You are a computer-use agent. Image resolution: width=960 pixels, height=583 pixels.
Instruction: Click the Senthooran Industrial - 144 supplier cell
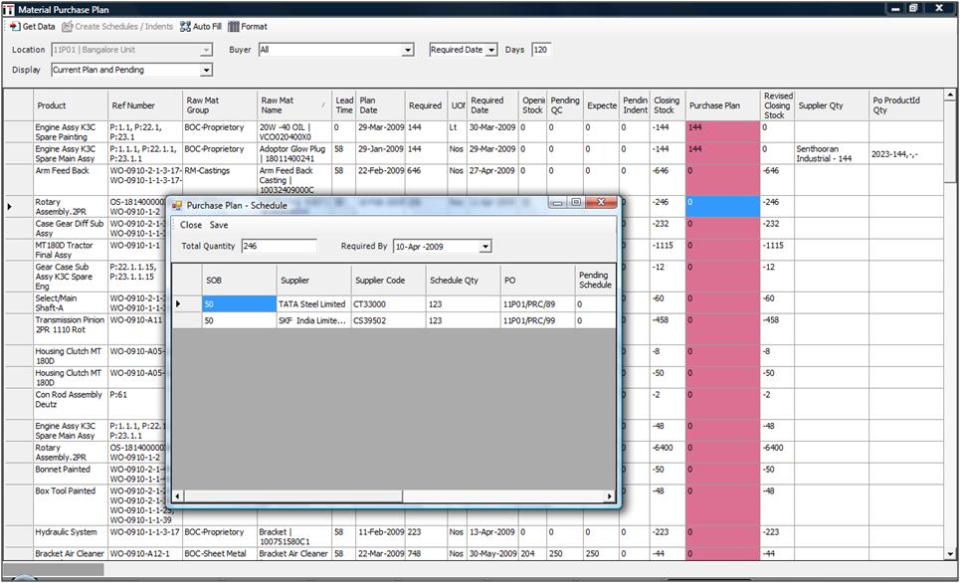point(831,153)
